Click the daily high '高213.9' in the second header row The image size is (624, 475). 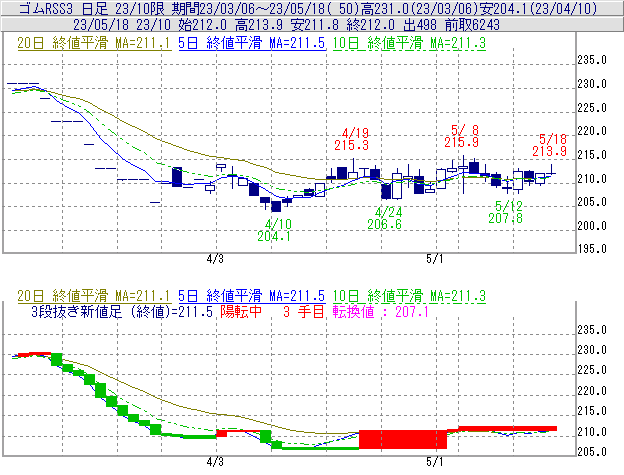(259, 25)
